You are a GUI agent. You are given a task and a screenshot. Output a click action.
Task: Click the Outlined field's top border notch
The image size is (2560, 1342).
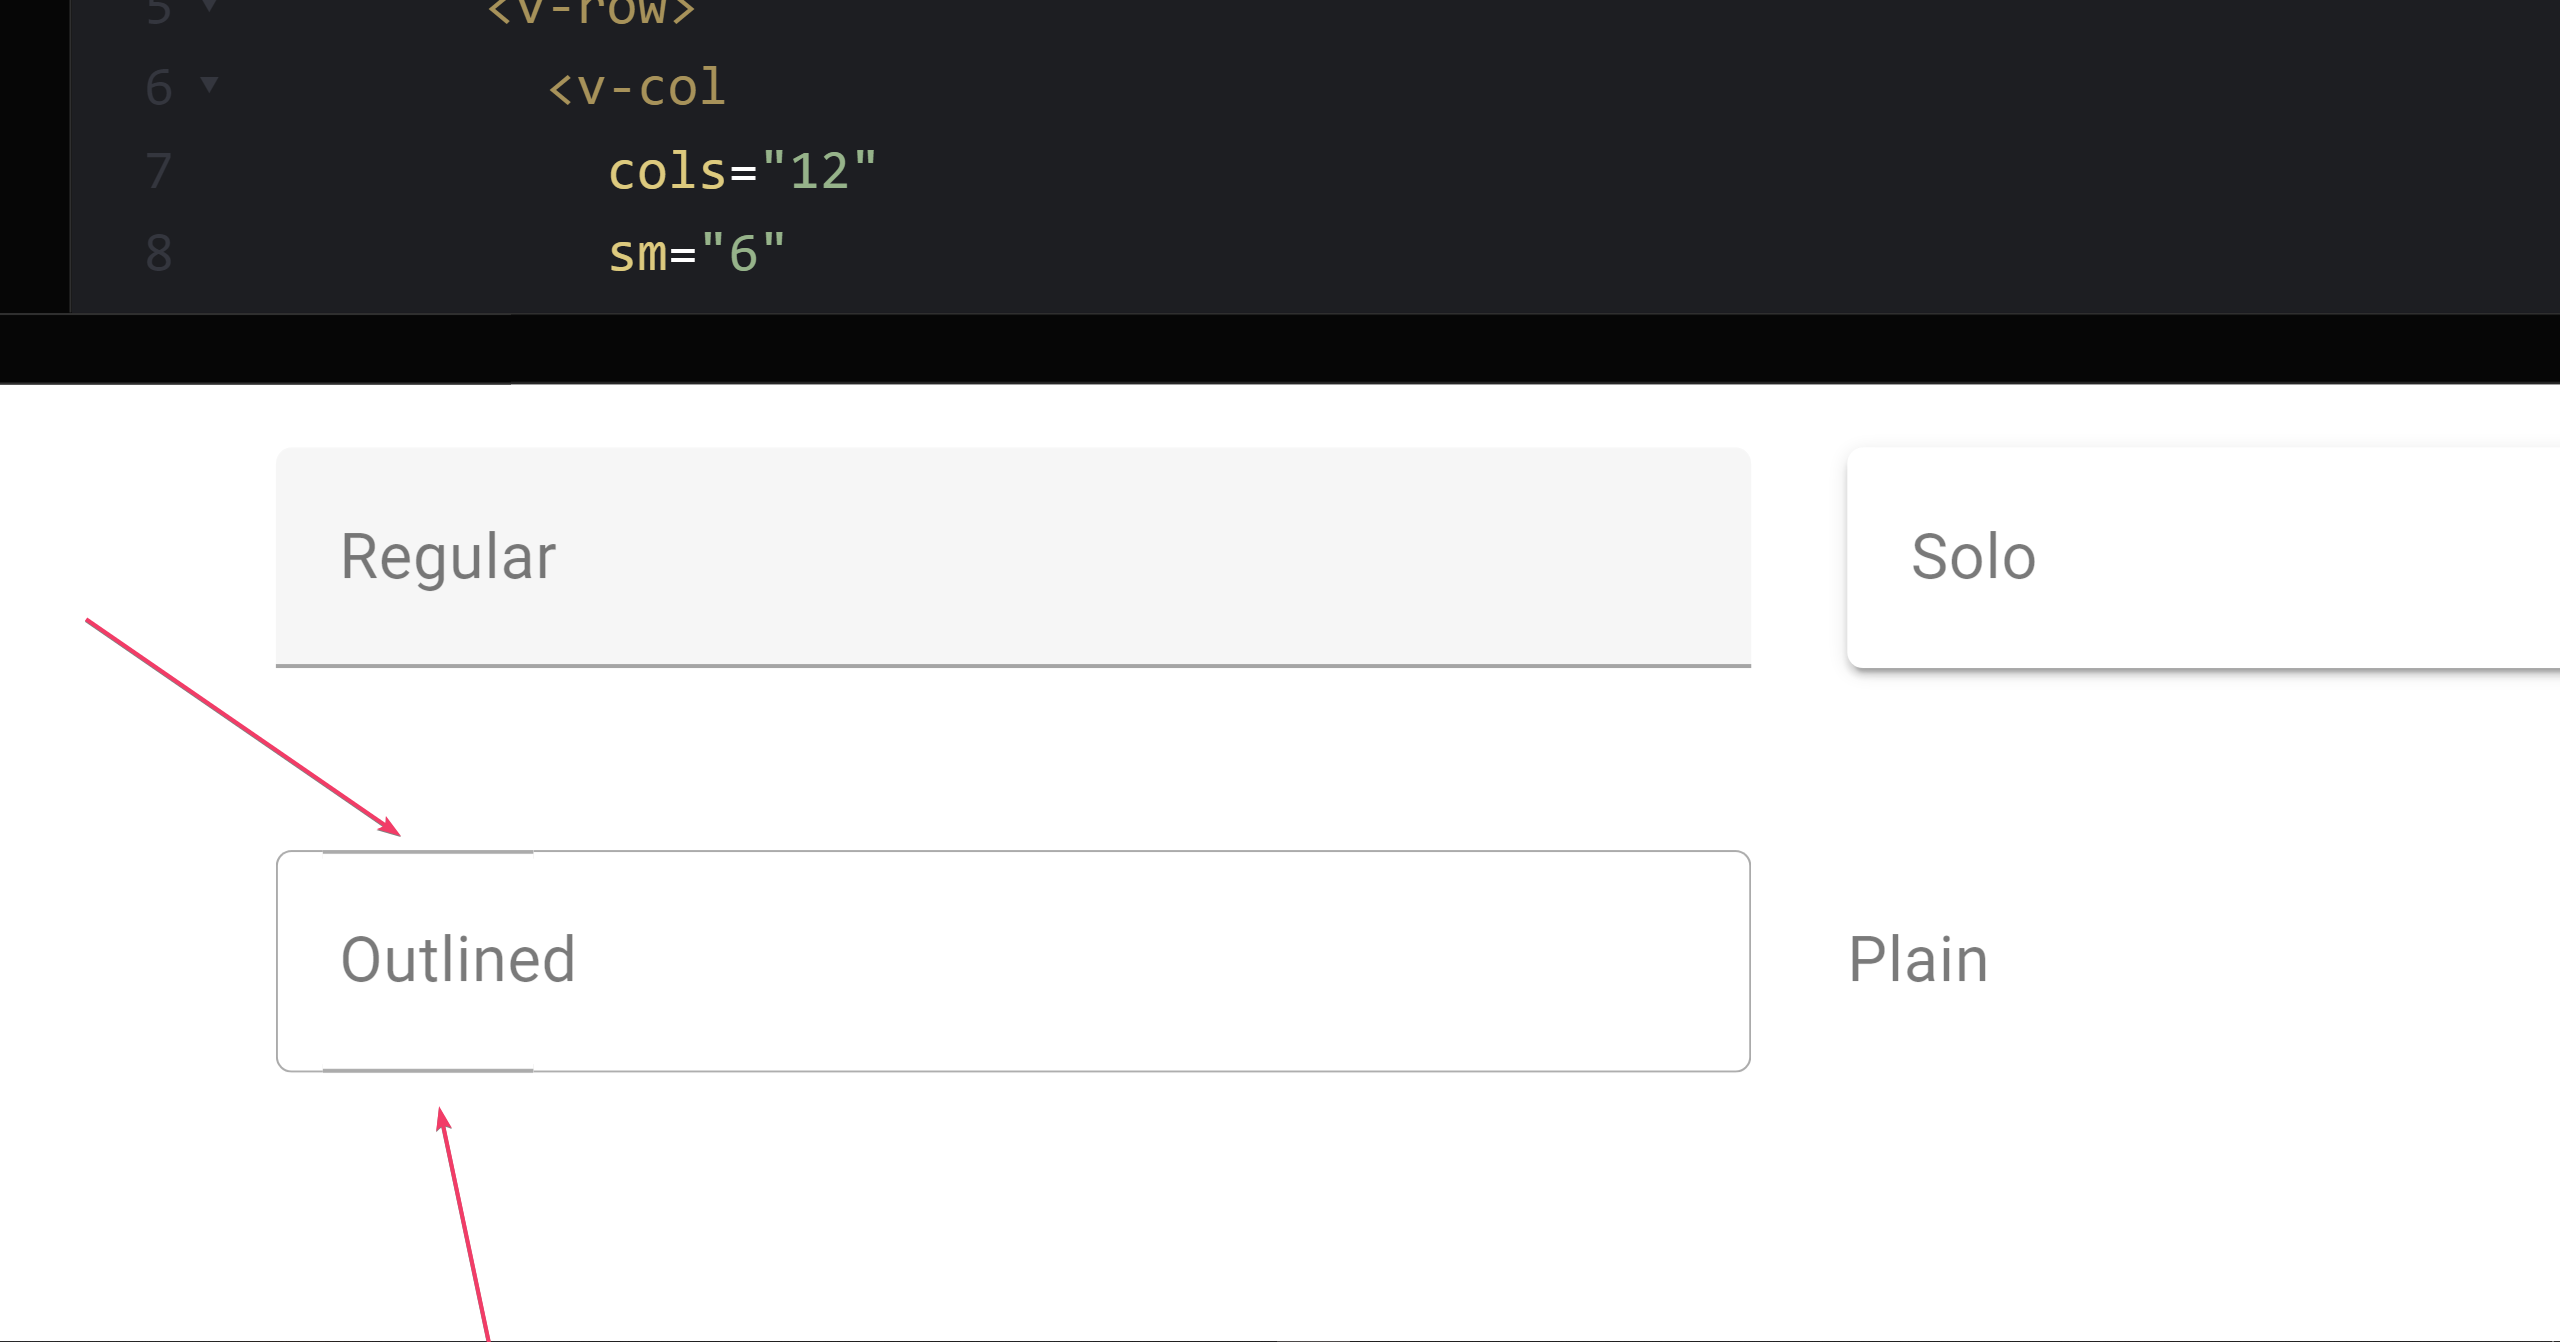click(428, 852)
